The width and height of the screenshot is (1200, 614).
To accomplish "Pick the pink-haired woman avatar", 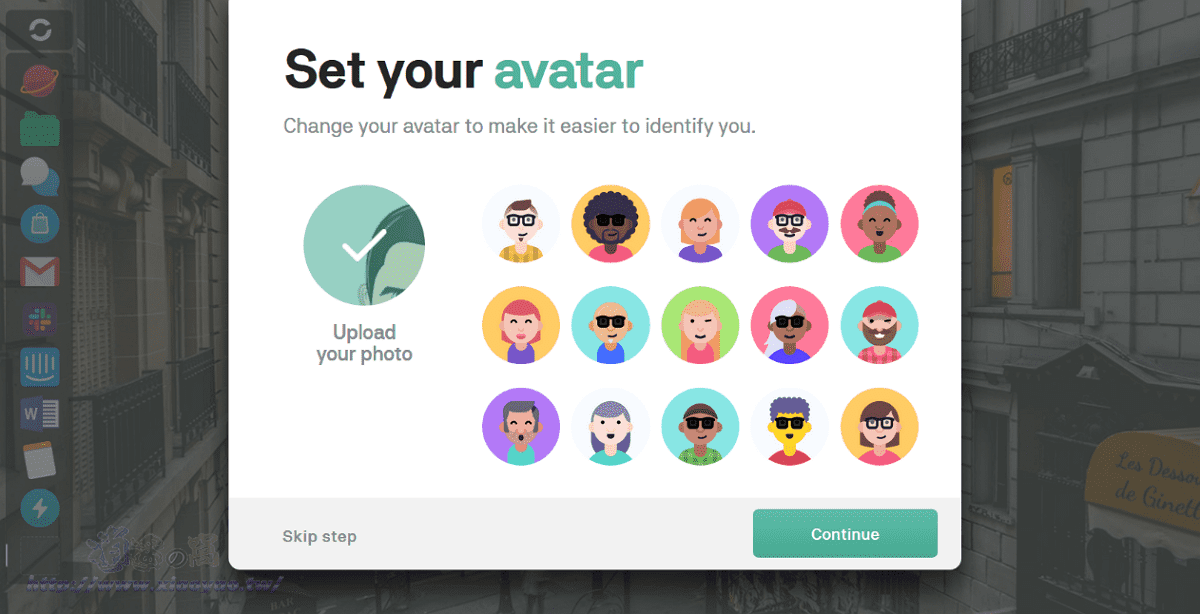I will click(521, 325).
